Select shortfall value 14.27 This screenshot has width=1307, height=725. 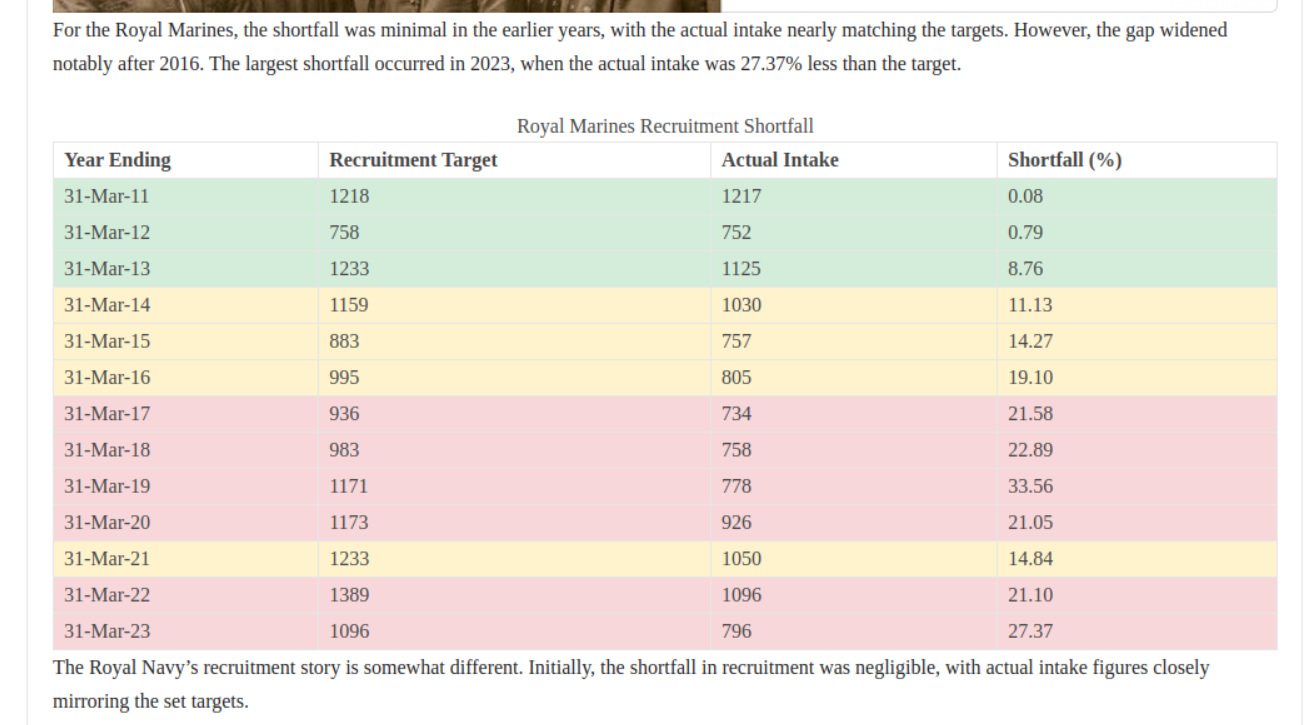(x=1137, y=341)
